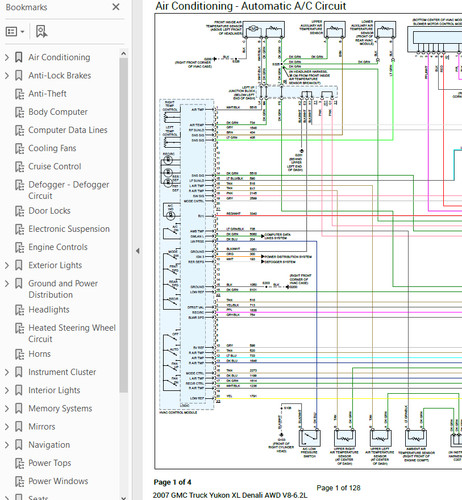This screenshot has height=500, width=462.
Task: Click the Air Conditioning bookmark icon
Action: (19, 57)
